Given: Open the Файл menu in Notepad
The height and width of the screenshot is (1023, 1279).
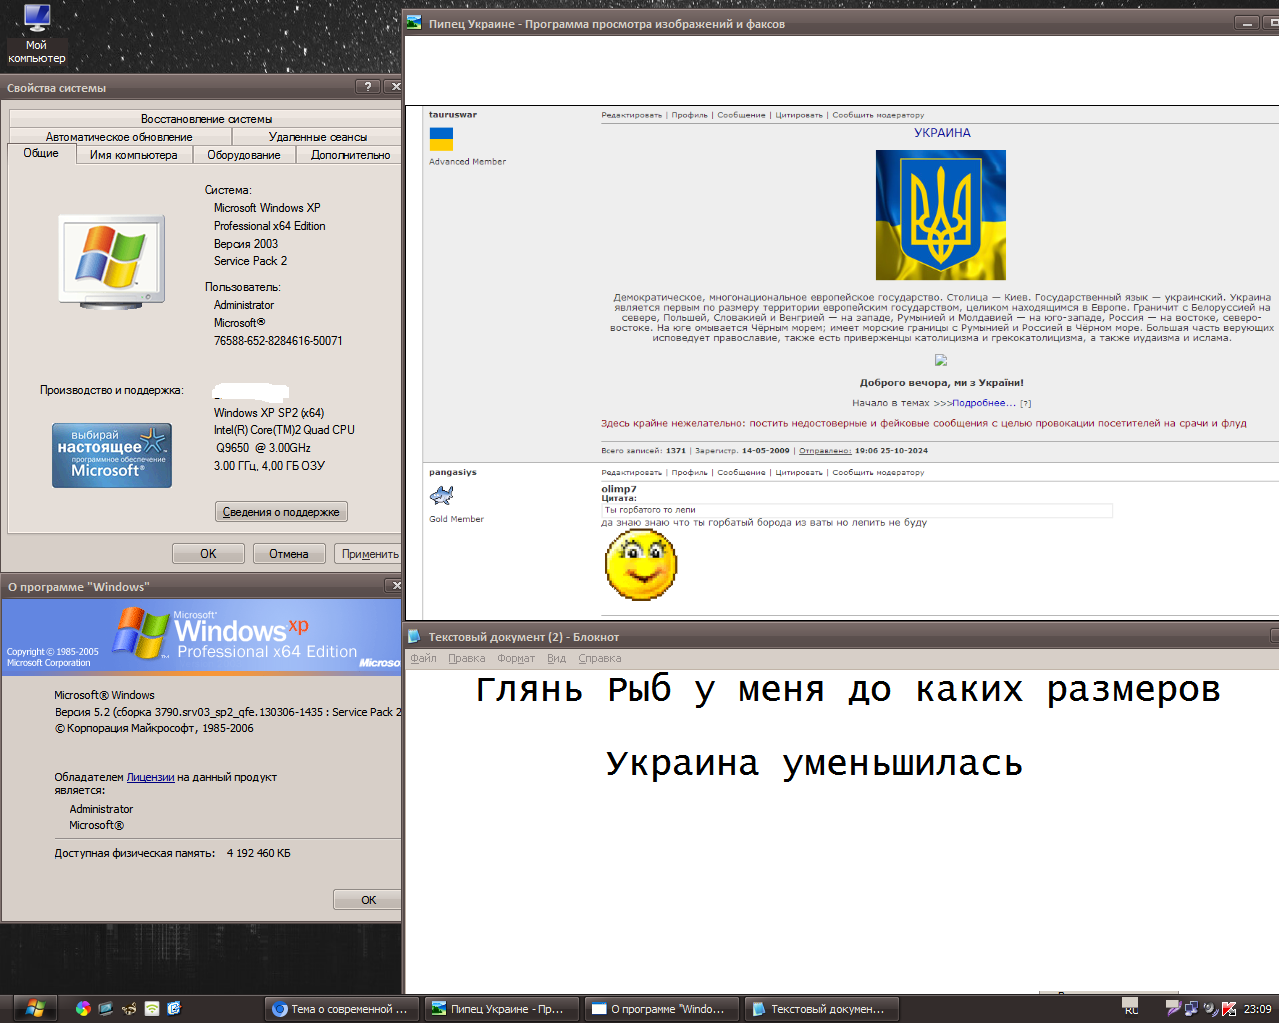Looking at the screenshot, I should pyautogui.click(x=423, y=658).
